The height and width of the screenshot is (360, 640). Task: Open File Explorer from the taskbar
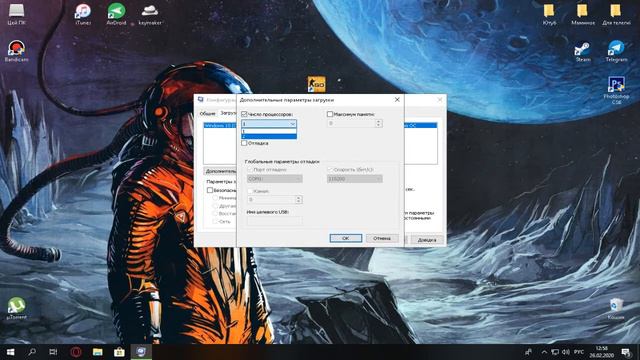[x=98, y=352]
